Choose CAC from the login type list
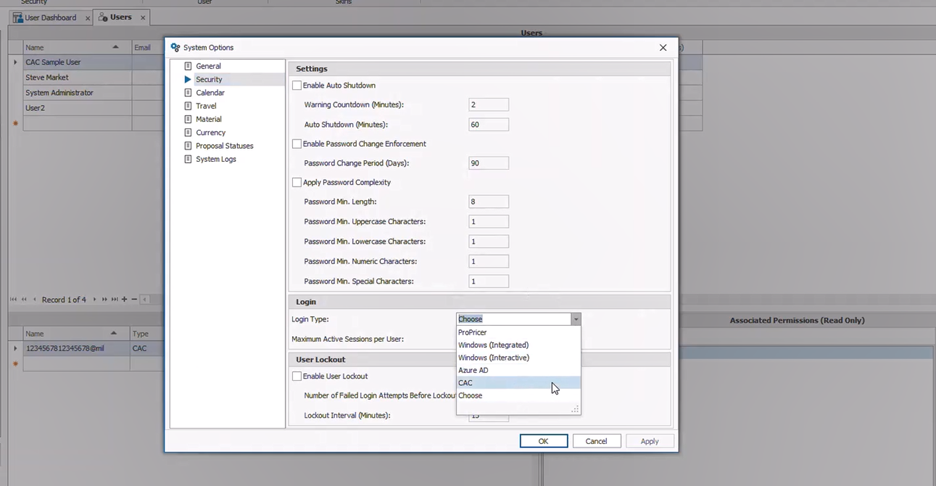This screenshot has width=936, height=486. 466,383
